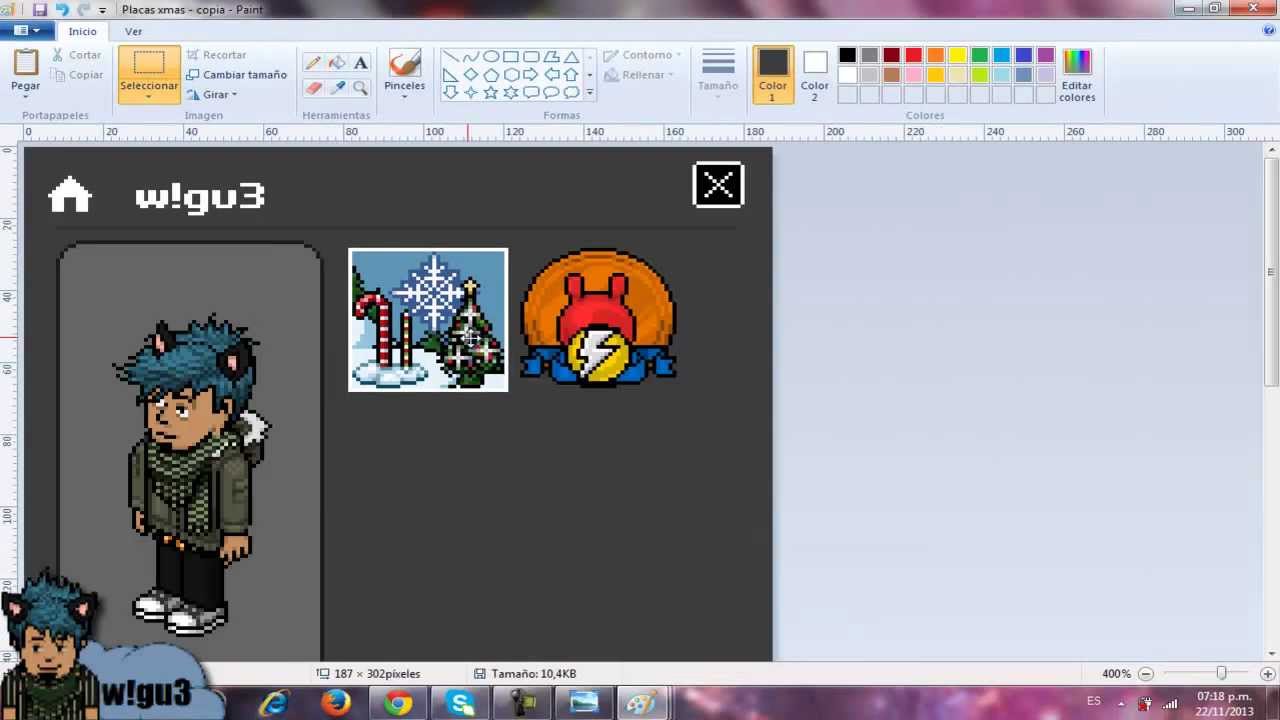1280x720 pixels.
Task: Click the Undo arrow in quick access toolbar
Action: click(x=62, y=9)
